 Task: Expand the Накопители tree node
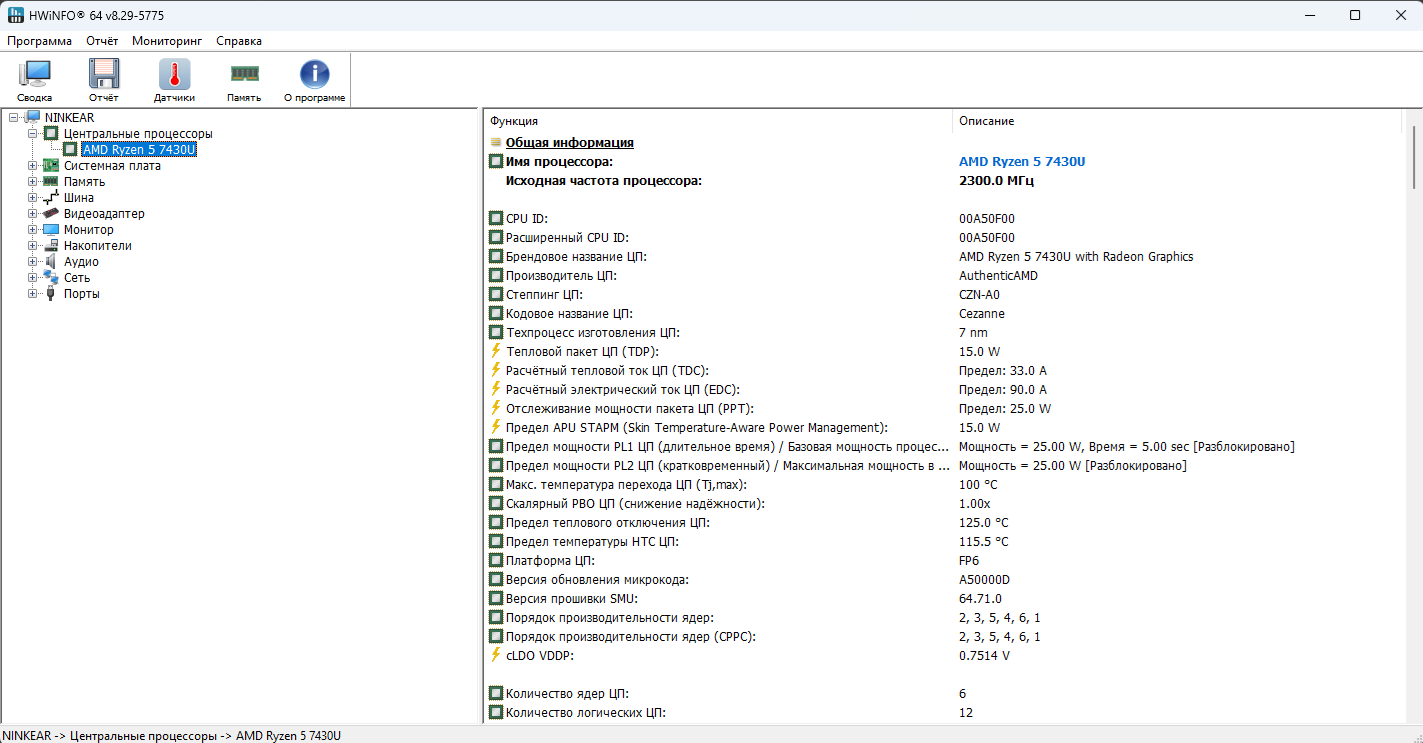(x=33, y=246)
